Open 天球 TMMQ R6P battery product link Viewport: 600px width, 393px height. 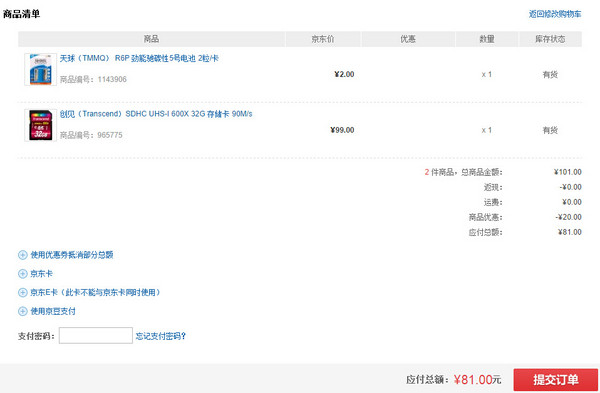[139, 58]
